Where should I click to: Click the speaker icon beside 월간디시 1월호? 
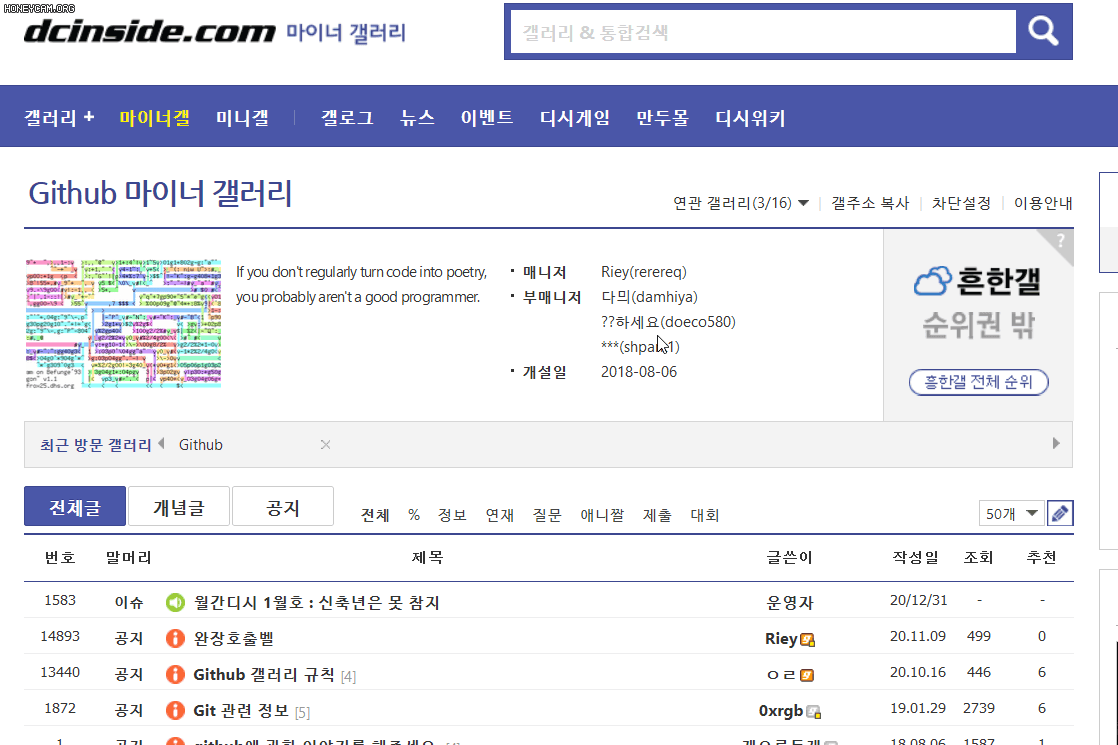pyautogui.click(x=175, y=602)
